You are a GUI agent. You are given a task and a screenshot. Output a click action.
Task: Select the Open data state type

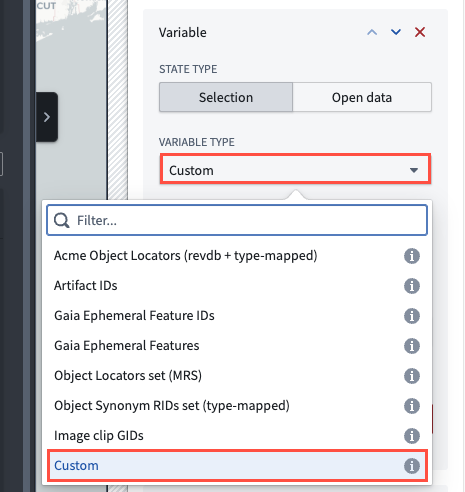click(x=362, y=97)
